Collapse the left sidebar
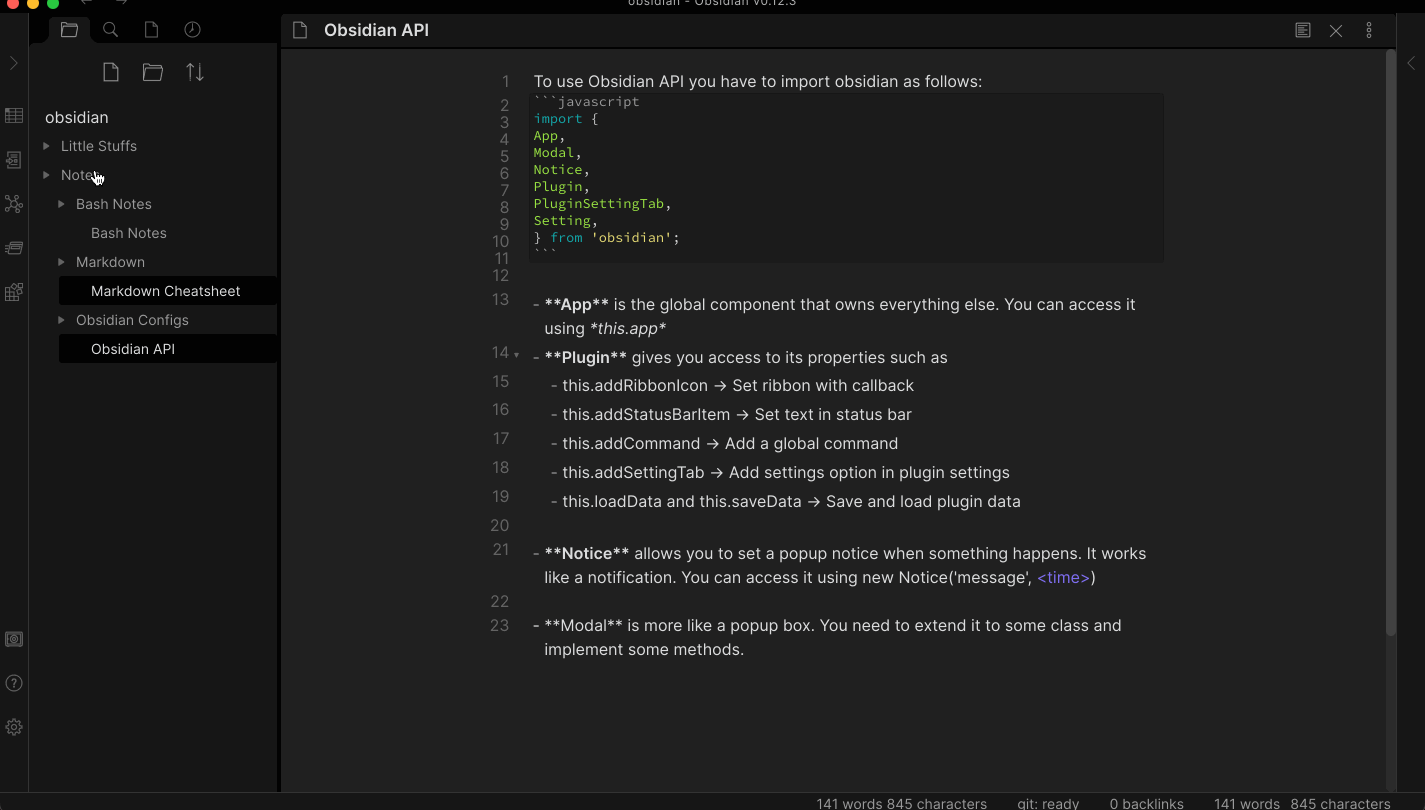This screenshot has height=810, width=1425. click(14, 62)
